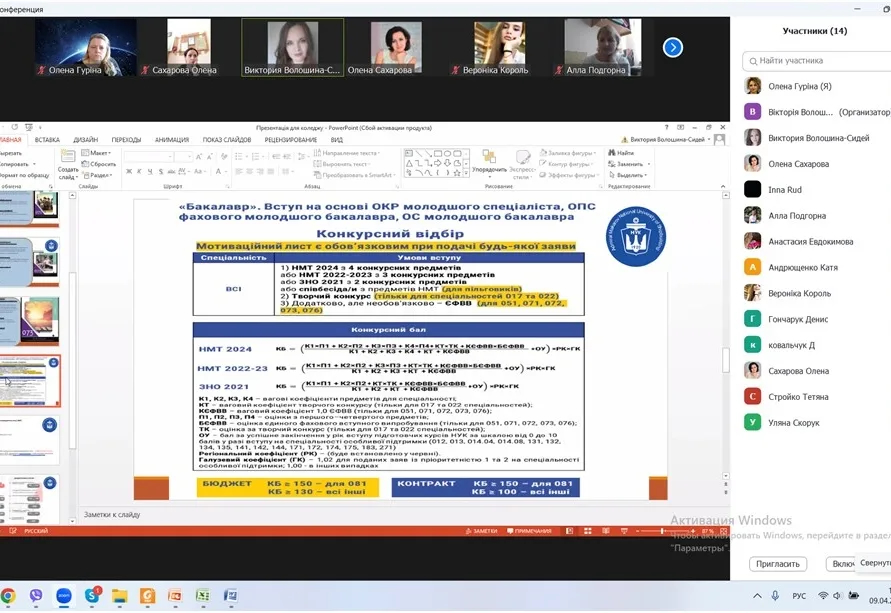Screen dimensions: 891x613
Task: Open Excel from the taskbar
Action: pyautogui.click(x=203, y=596)
